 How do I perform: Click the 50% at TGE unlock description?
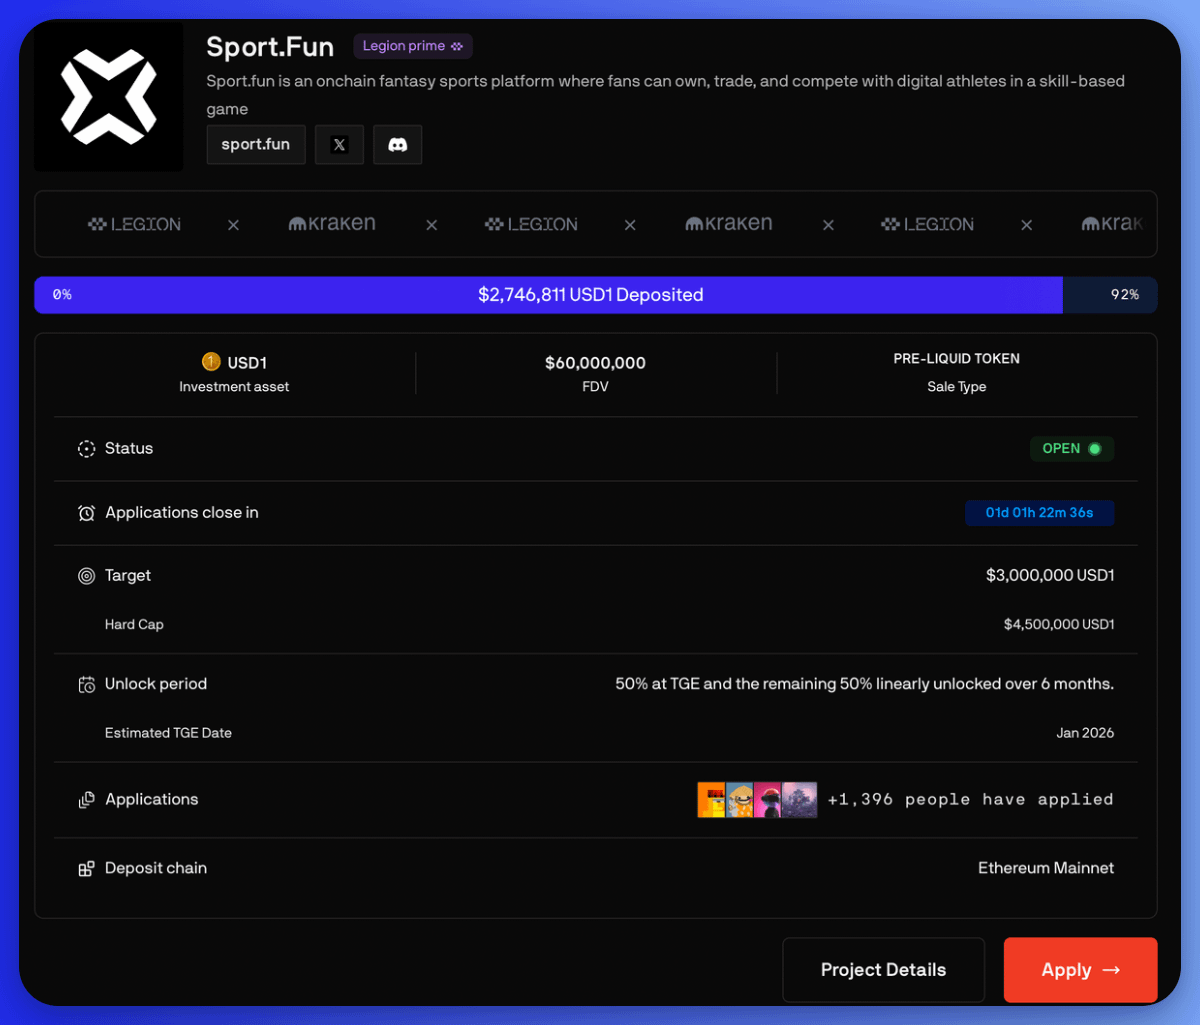tap(864, 685)
